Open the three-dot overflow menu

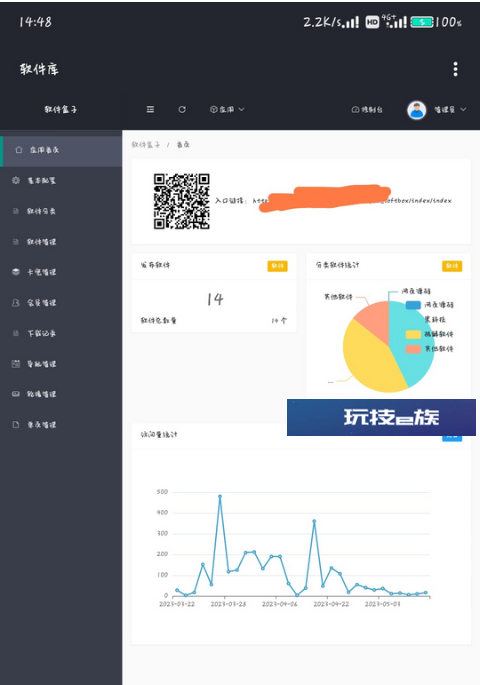point(455,69)
